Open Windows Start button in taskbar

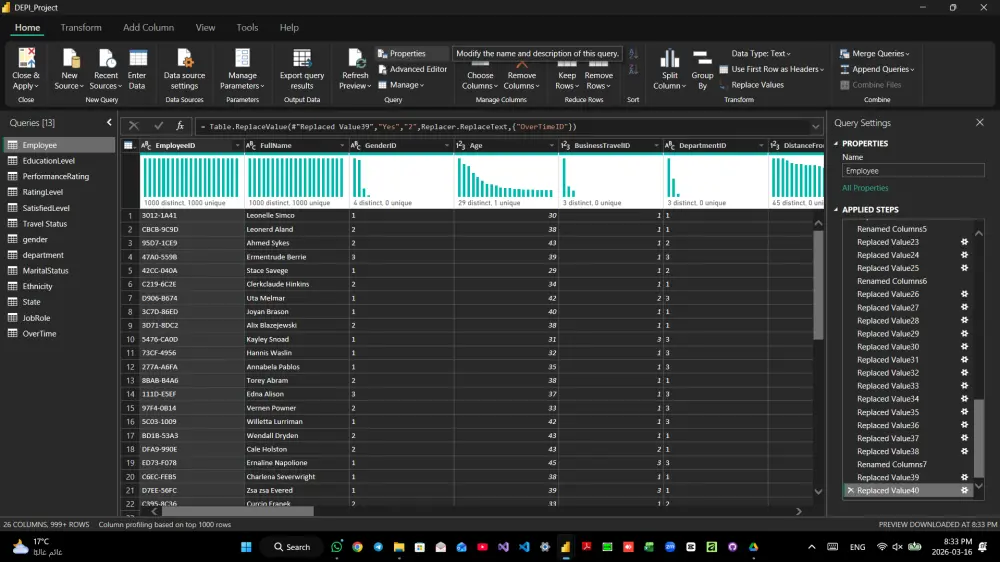[x=246, y=547]
